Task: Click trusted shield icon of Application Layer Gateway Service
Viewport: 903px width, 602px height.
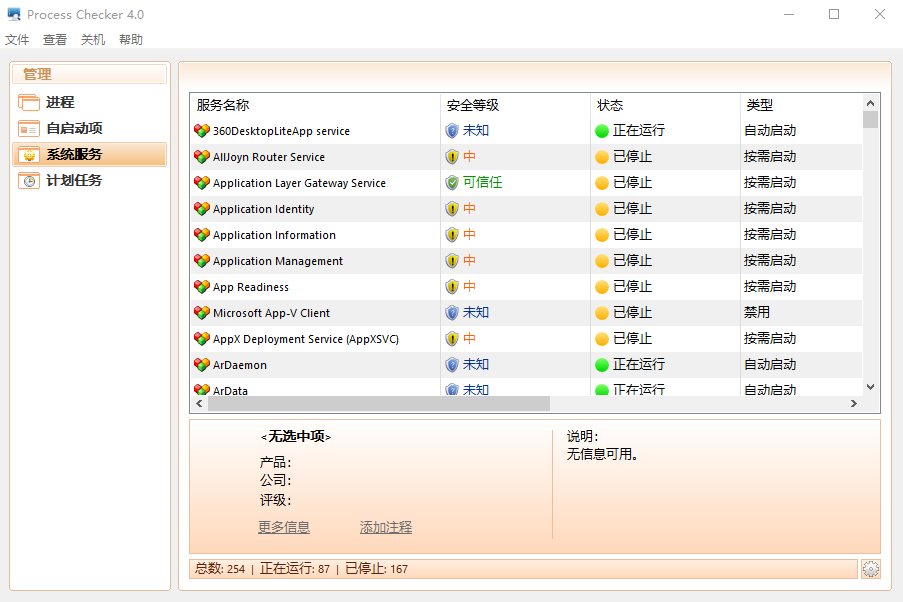Action: point(452,182)
